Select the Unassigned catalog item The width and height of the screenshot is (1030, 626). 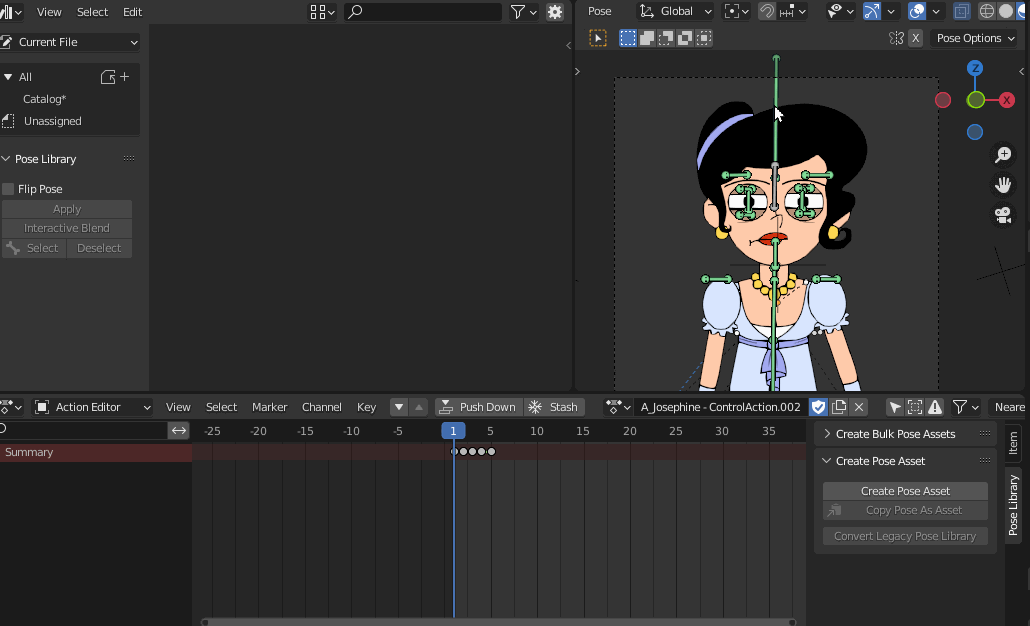(53, 121)
